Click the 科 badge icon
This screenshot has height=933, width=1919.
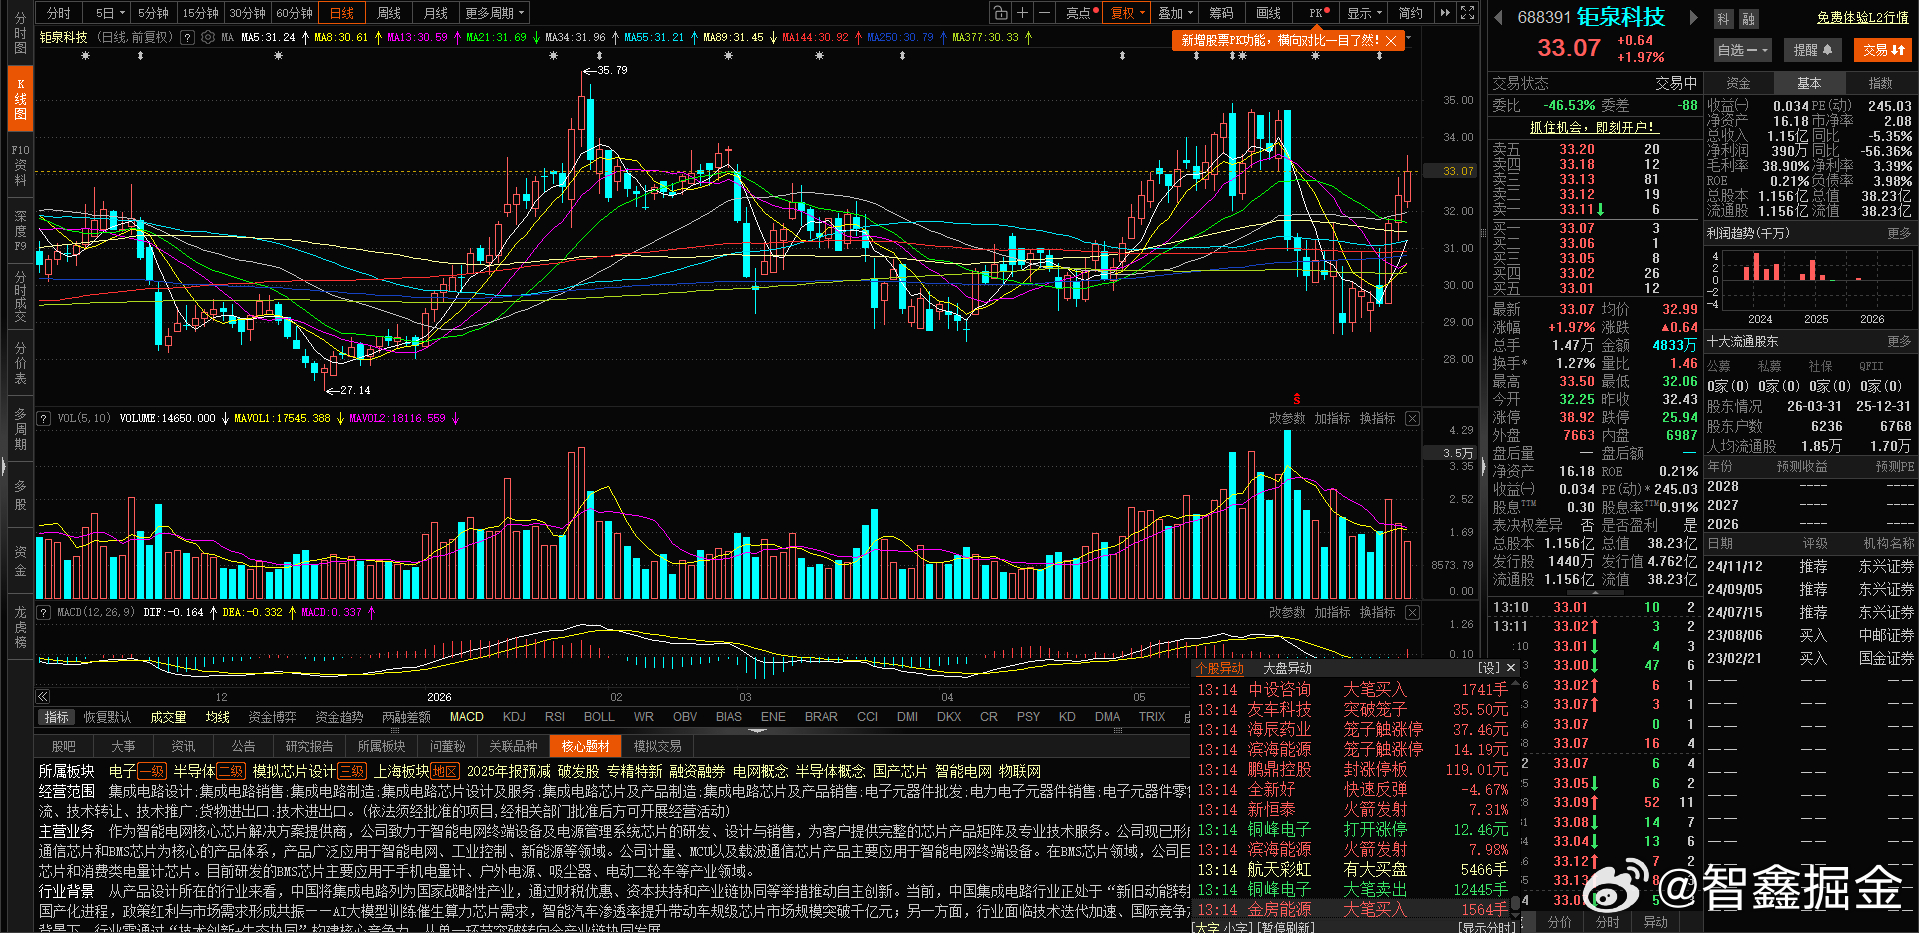(x=1723, y=19)
